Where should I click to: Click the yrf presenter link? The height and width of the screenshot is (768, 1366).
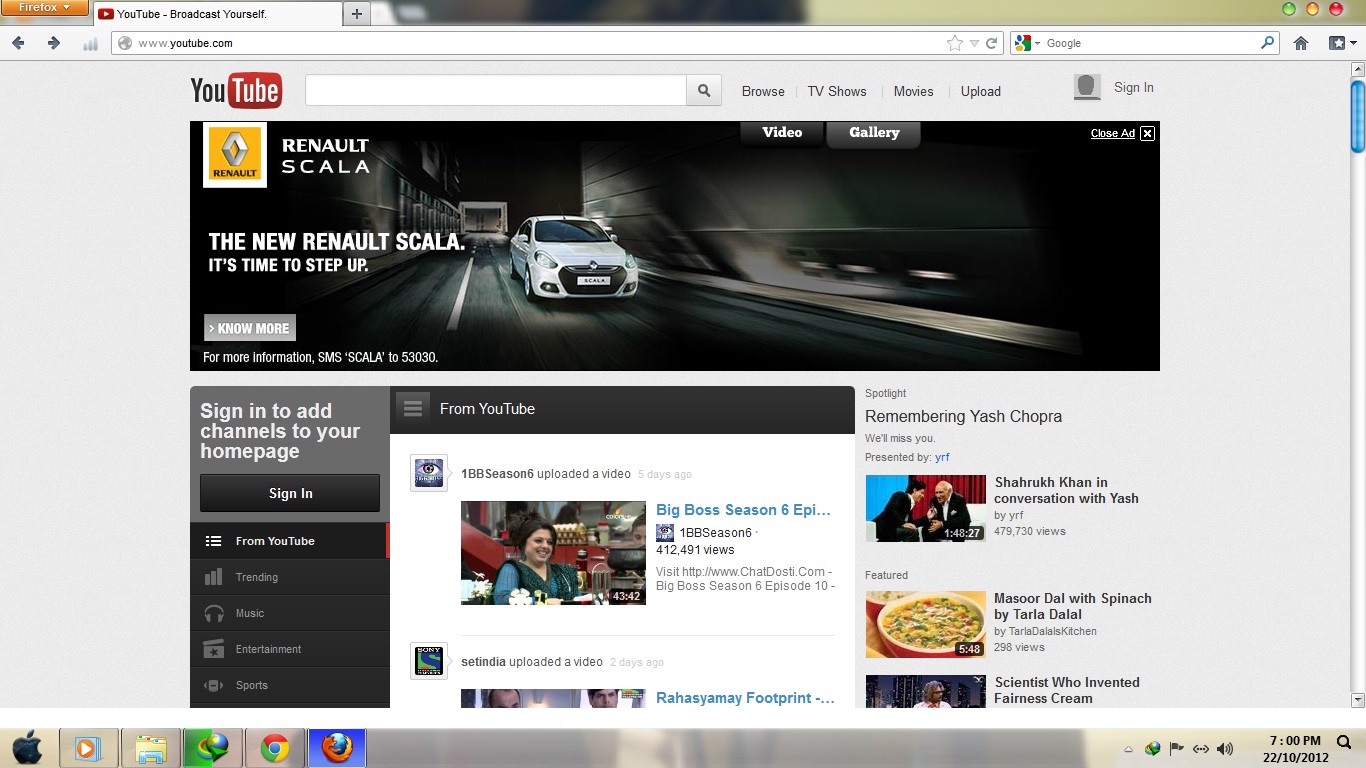pyautogui.click(x=942, y=457)
